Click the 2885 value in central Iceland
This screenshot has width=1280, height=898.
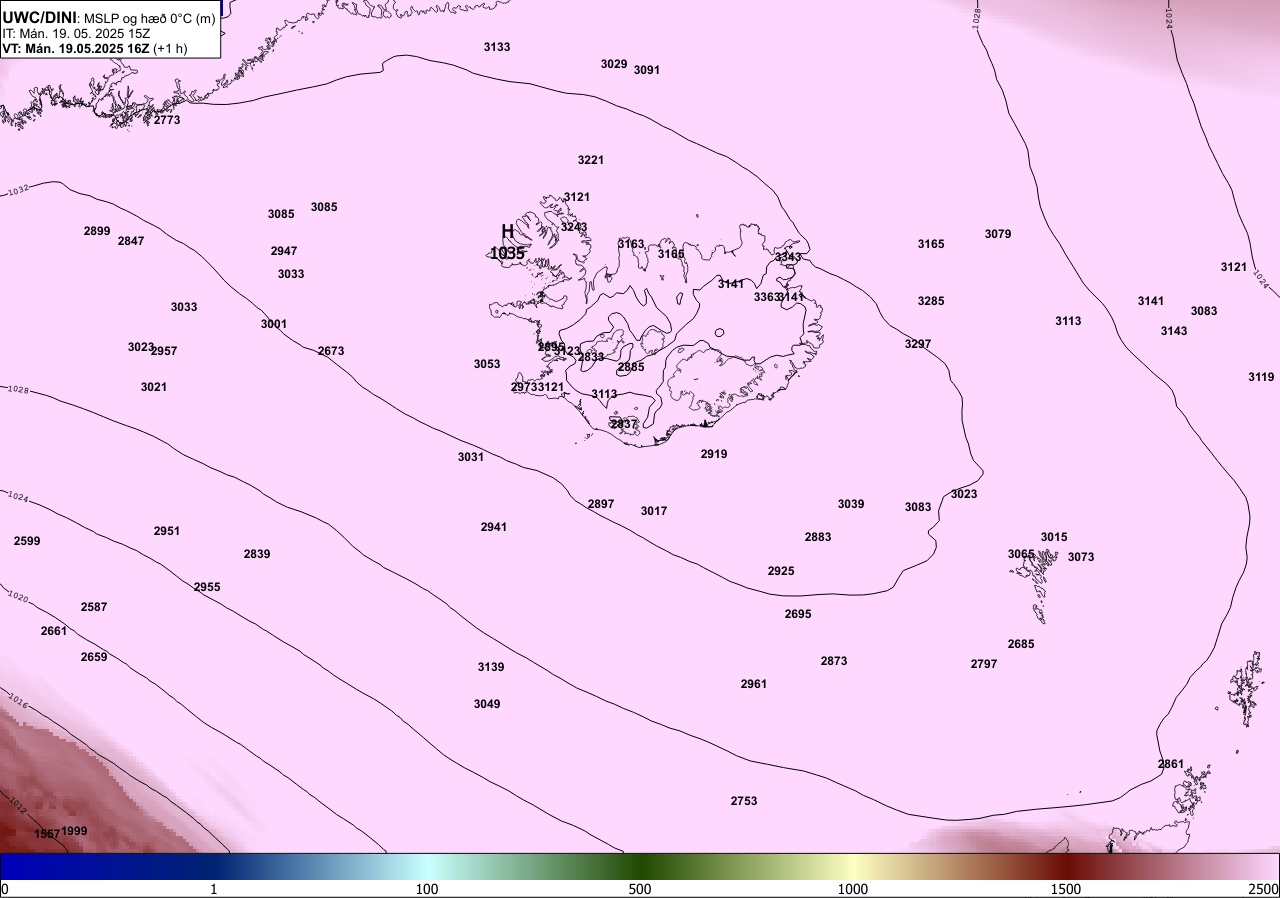pos(631,367)
